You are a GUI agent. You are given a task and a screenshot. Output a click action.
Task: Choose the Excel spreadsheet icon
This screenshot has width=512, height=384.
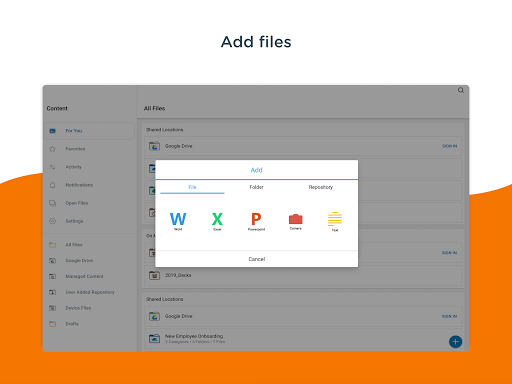click(217, 220)
